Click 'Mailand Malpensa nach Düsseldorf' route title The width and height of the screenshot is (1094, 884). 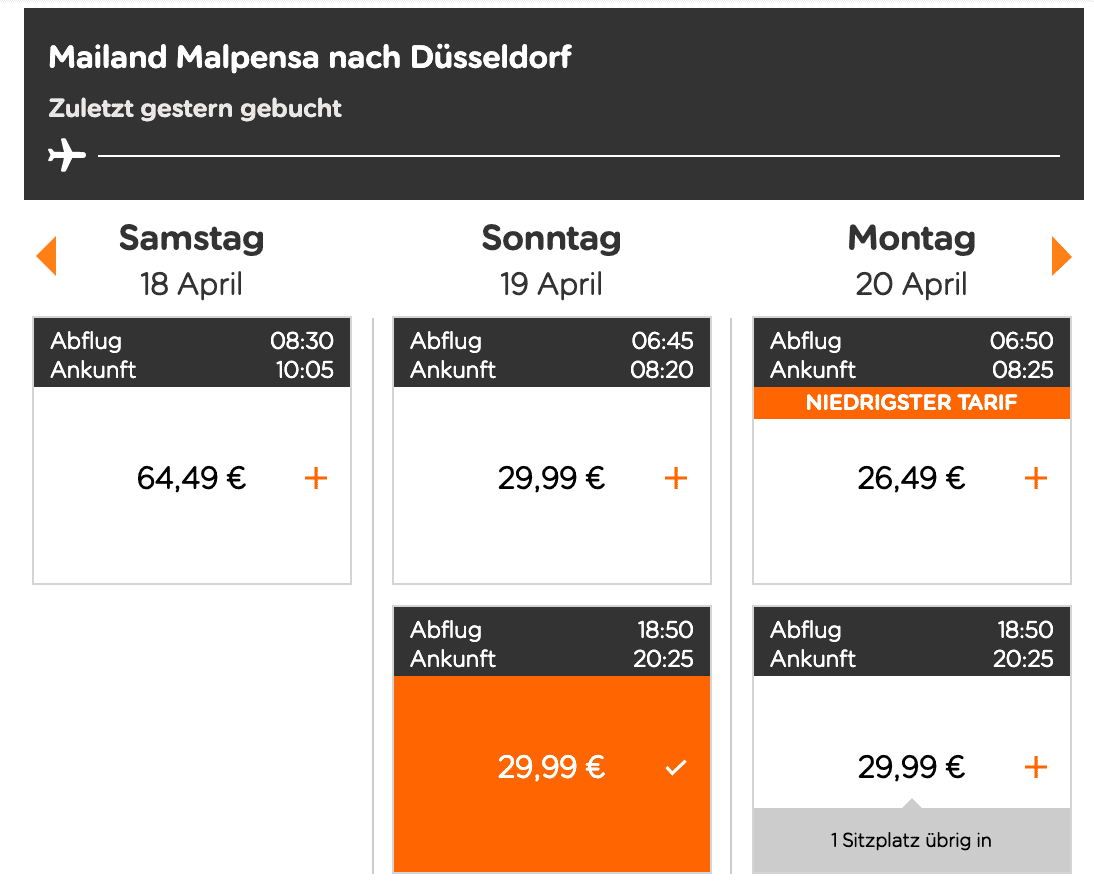coord(310,57)
